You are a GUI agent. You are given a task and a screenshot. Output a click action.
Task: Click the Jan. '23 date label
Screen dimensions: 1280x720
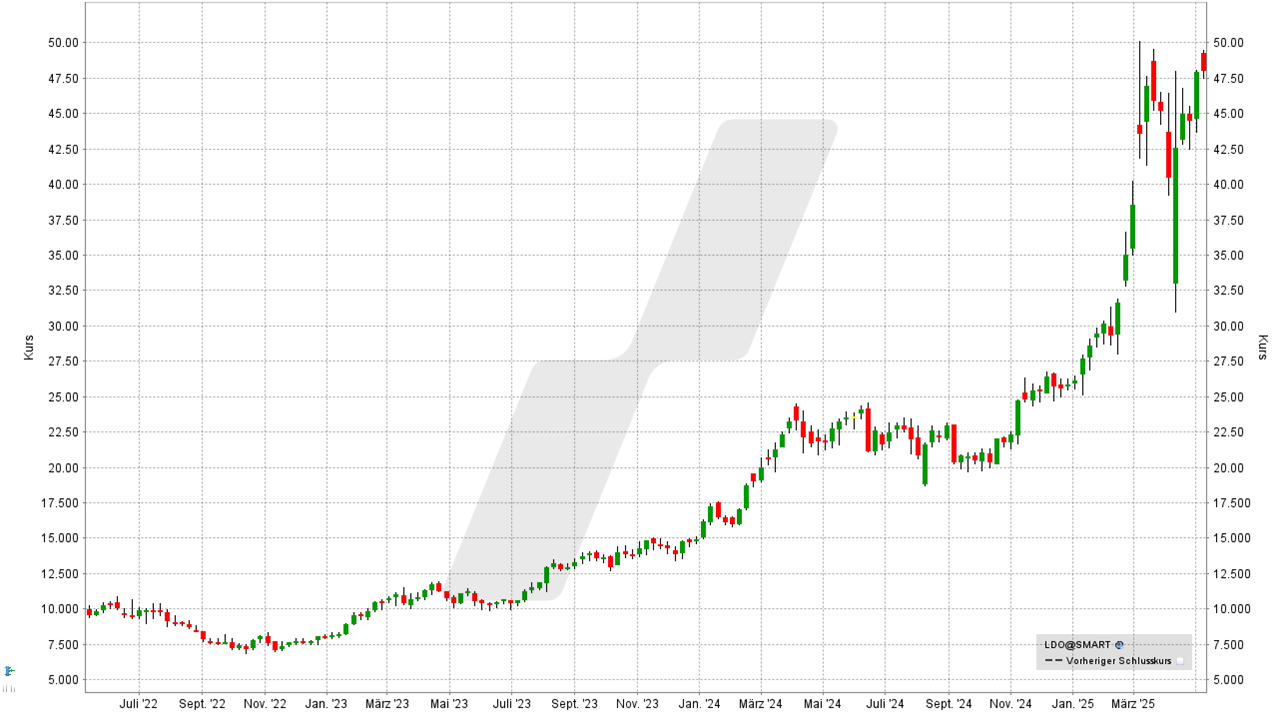(x=328, y=704)
